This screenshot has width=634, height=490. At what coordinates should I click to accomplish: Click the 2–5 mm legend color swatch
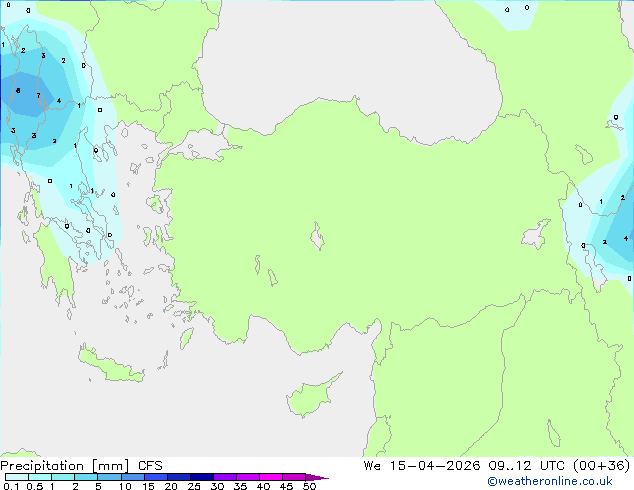tap(86, 477)
